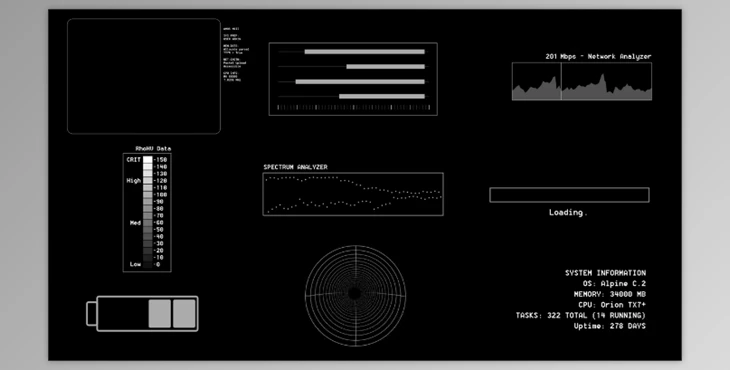This screenshot has height=370, width=730.
Task: Select the swatch labeled 80
Action: coord(148,209)
